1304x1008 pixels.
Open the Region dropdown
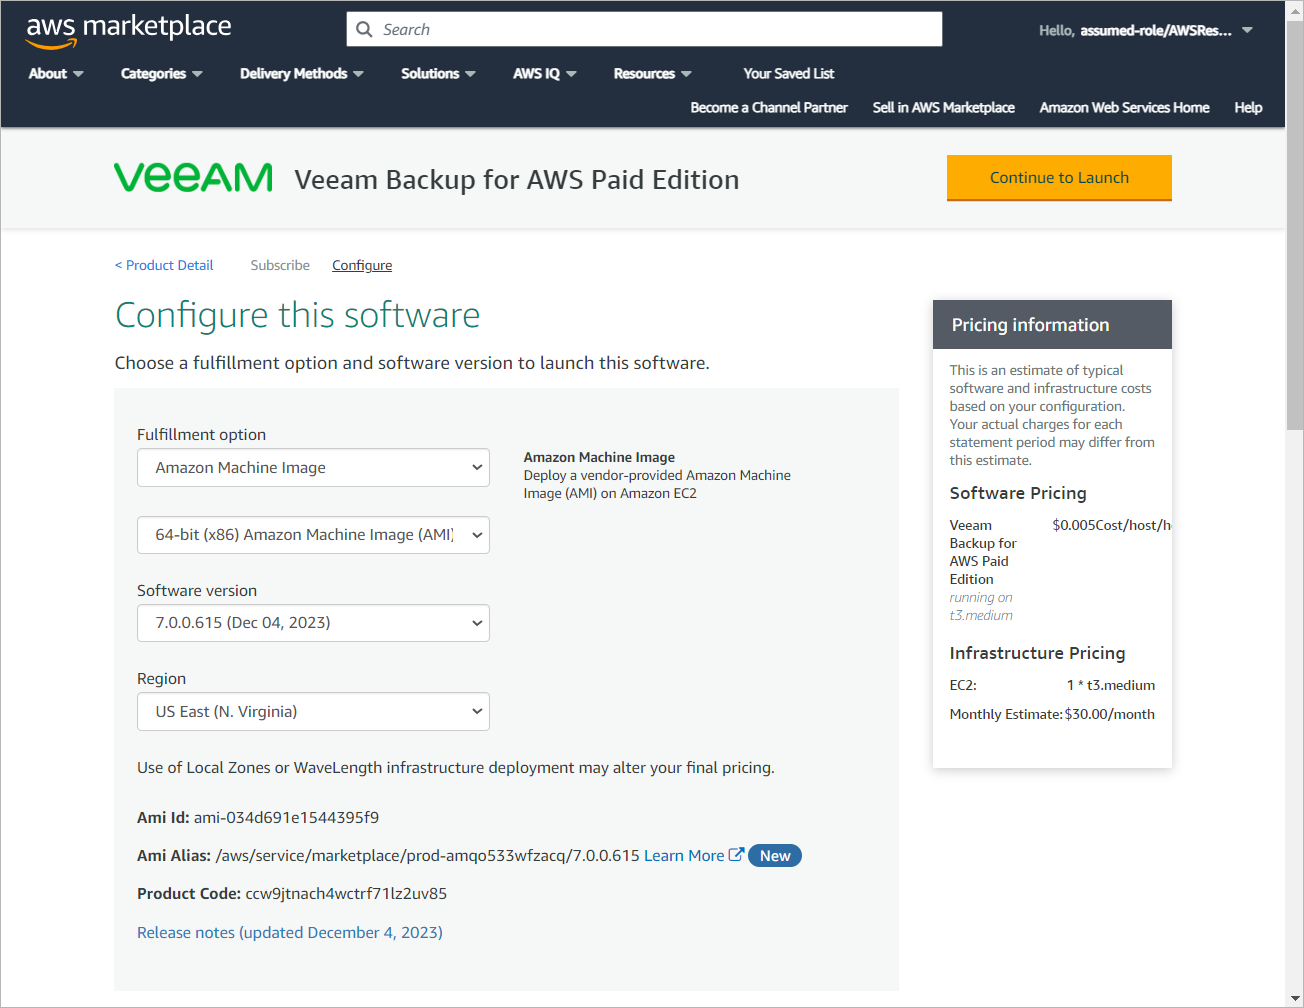point(313,712)
